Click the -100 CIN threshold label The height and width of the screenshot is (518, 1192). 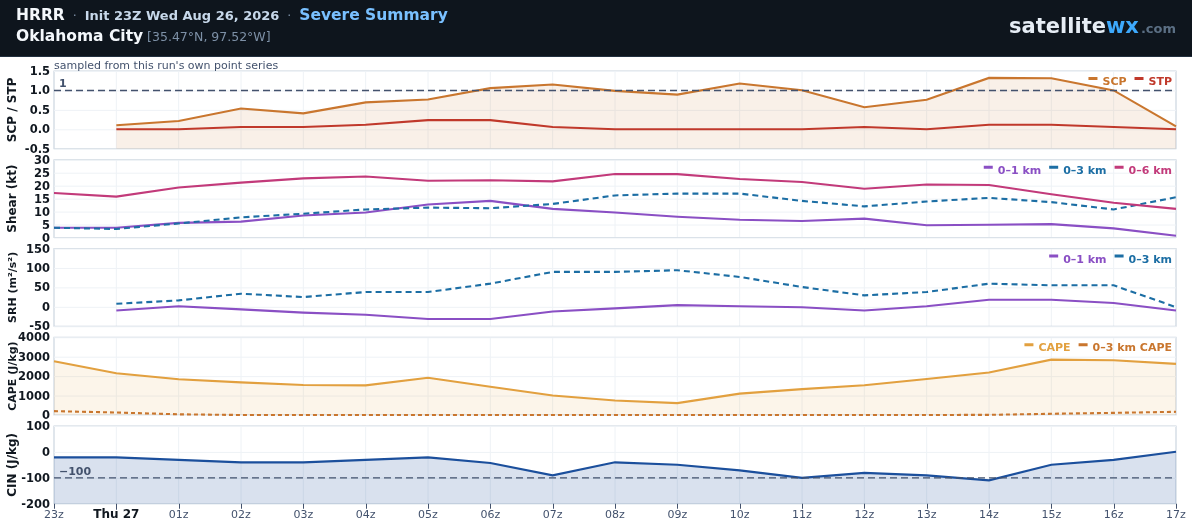tap(75, 472)
